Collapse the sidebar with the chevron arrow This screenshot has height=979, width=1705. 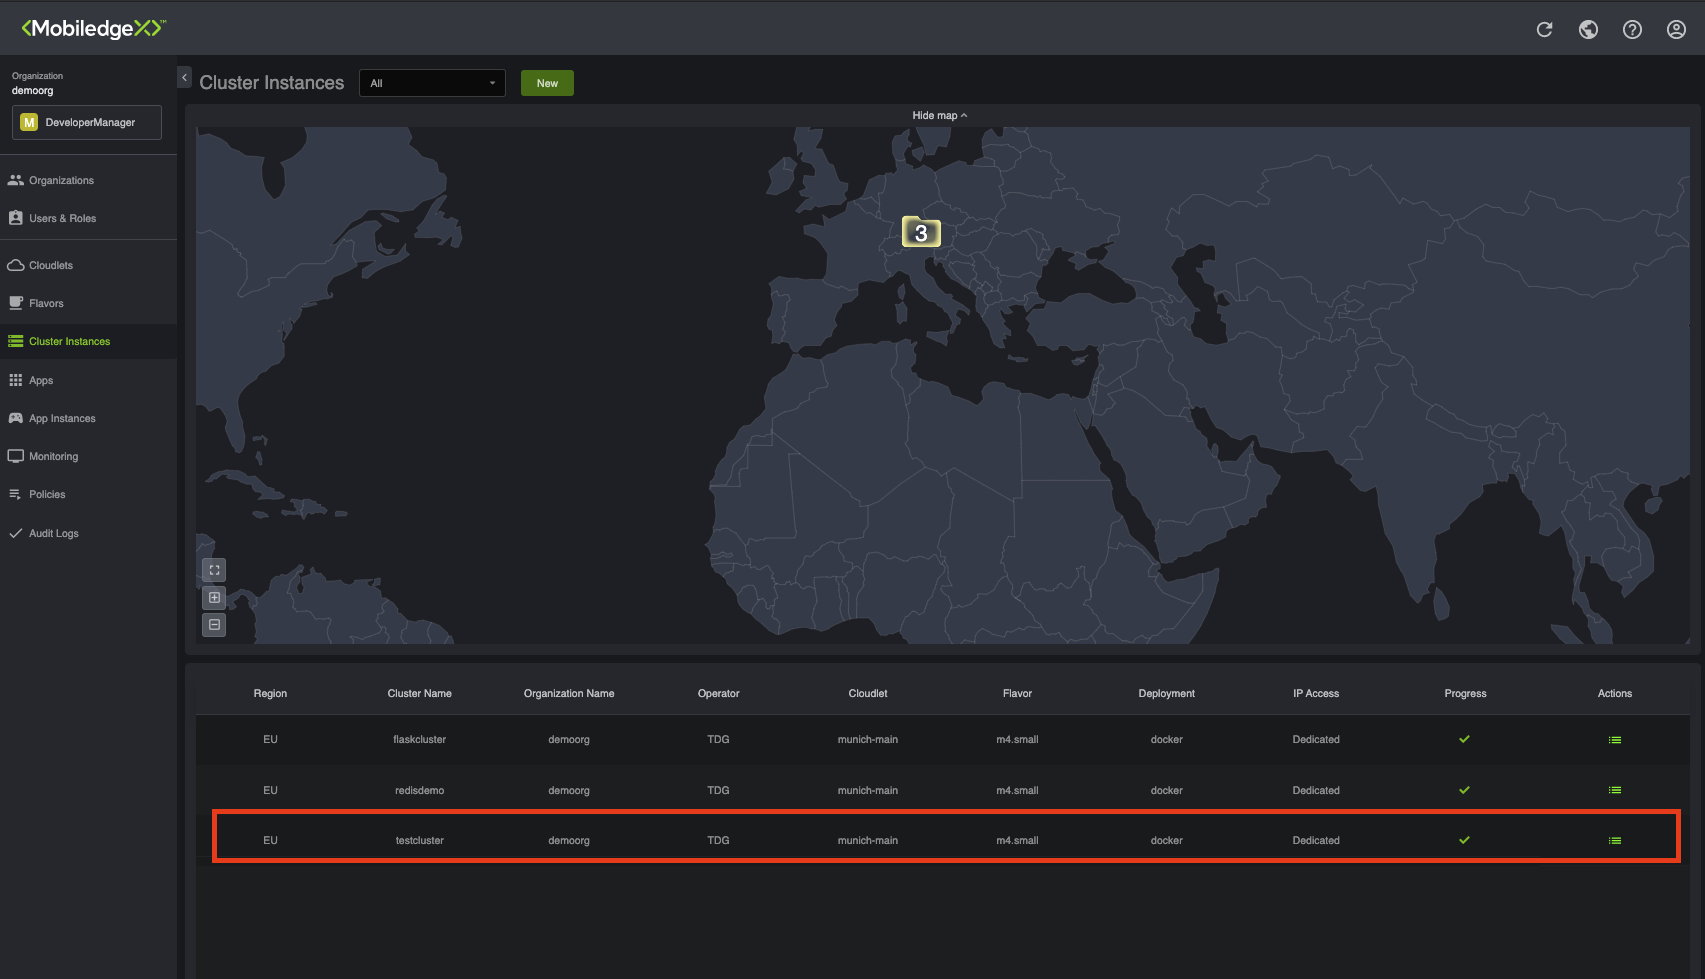click(x=184, y=77)
